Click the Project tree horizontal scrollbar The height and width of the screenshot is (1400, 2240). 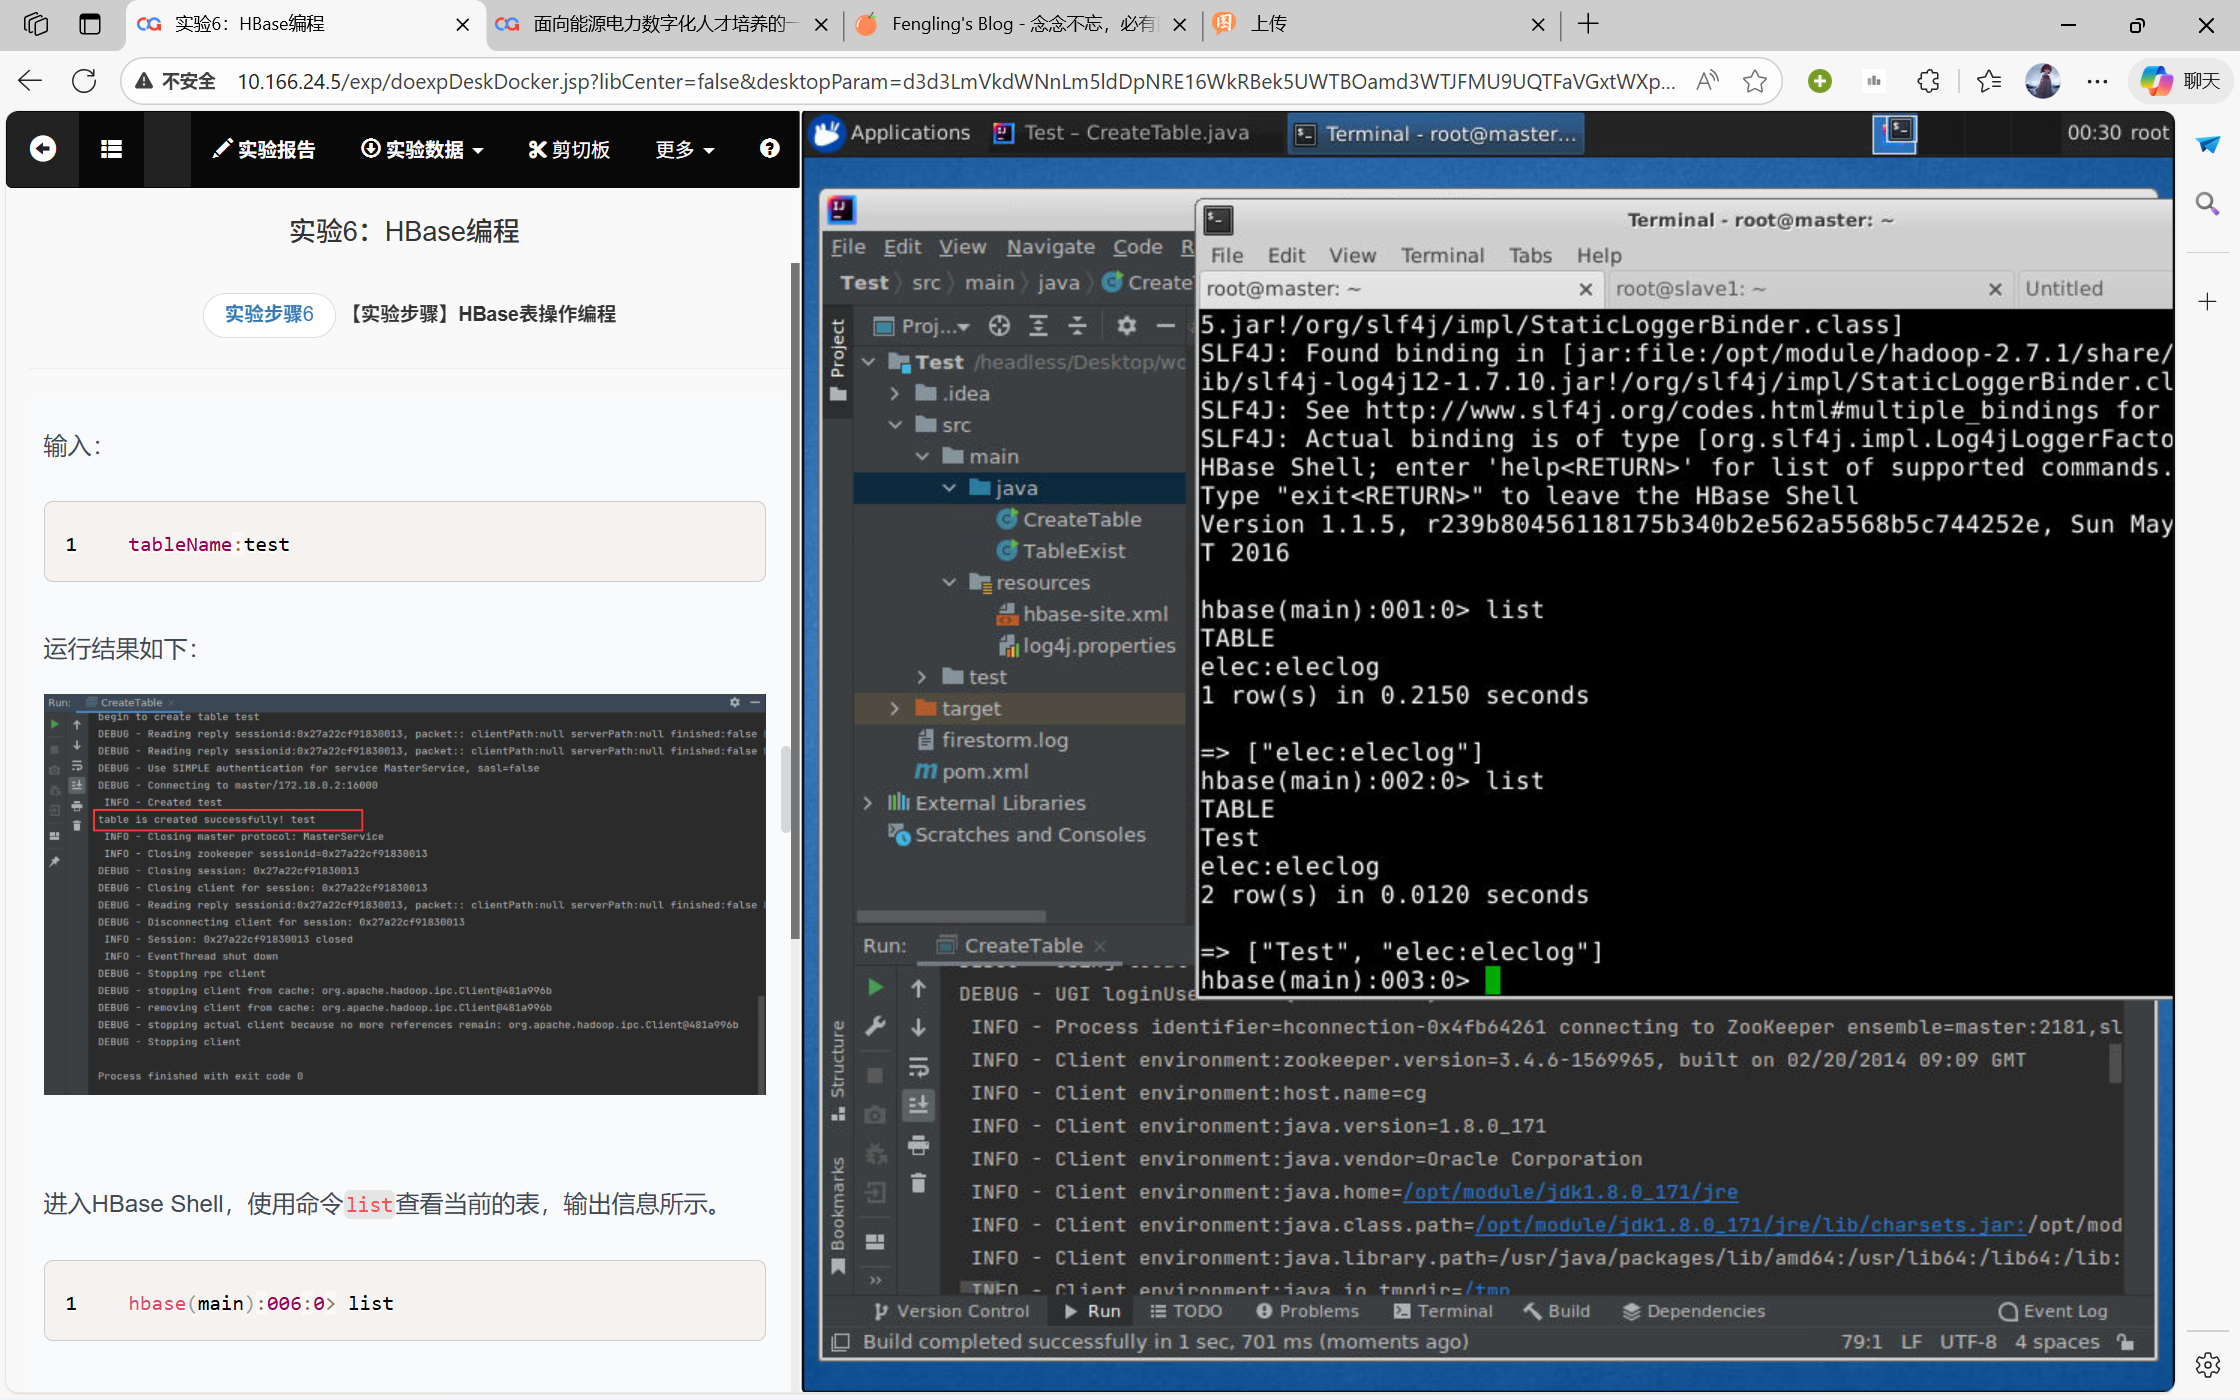pos(951,916)
